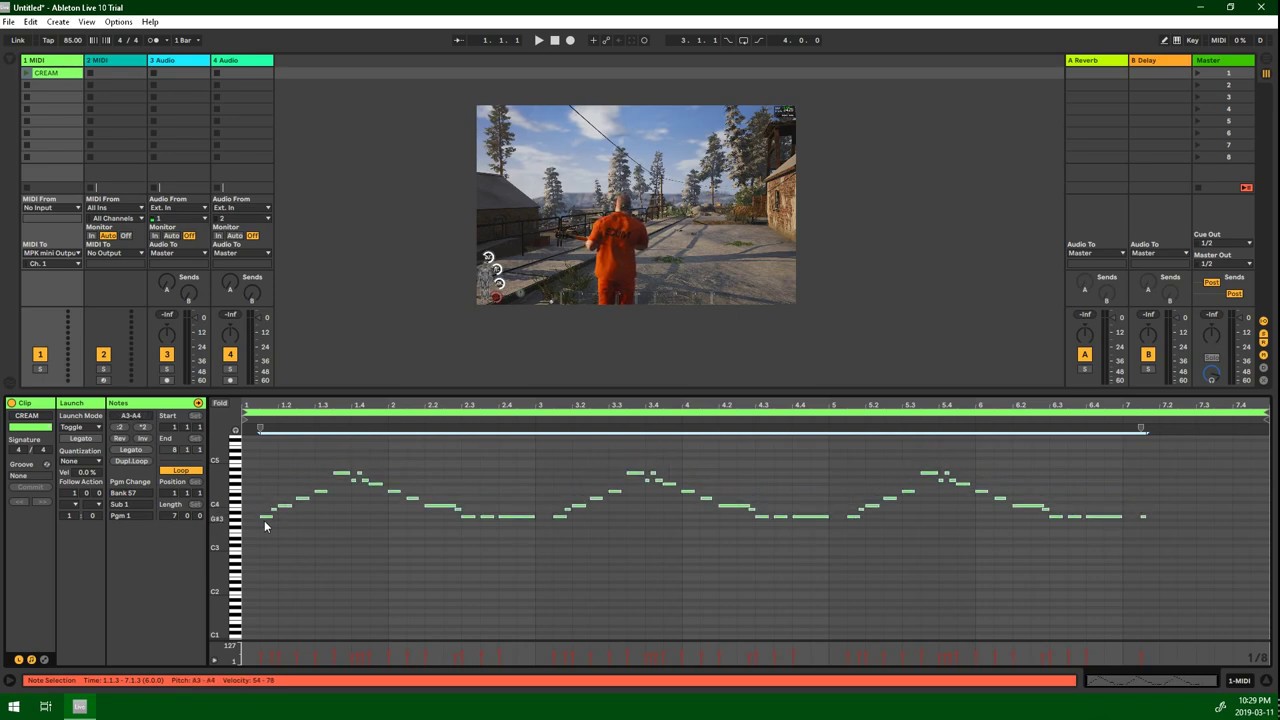Start playback with the Play button
Viewport: 1280px width, 720px height.
point(538,40)
